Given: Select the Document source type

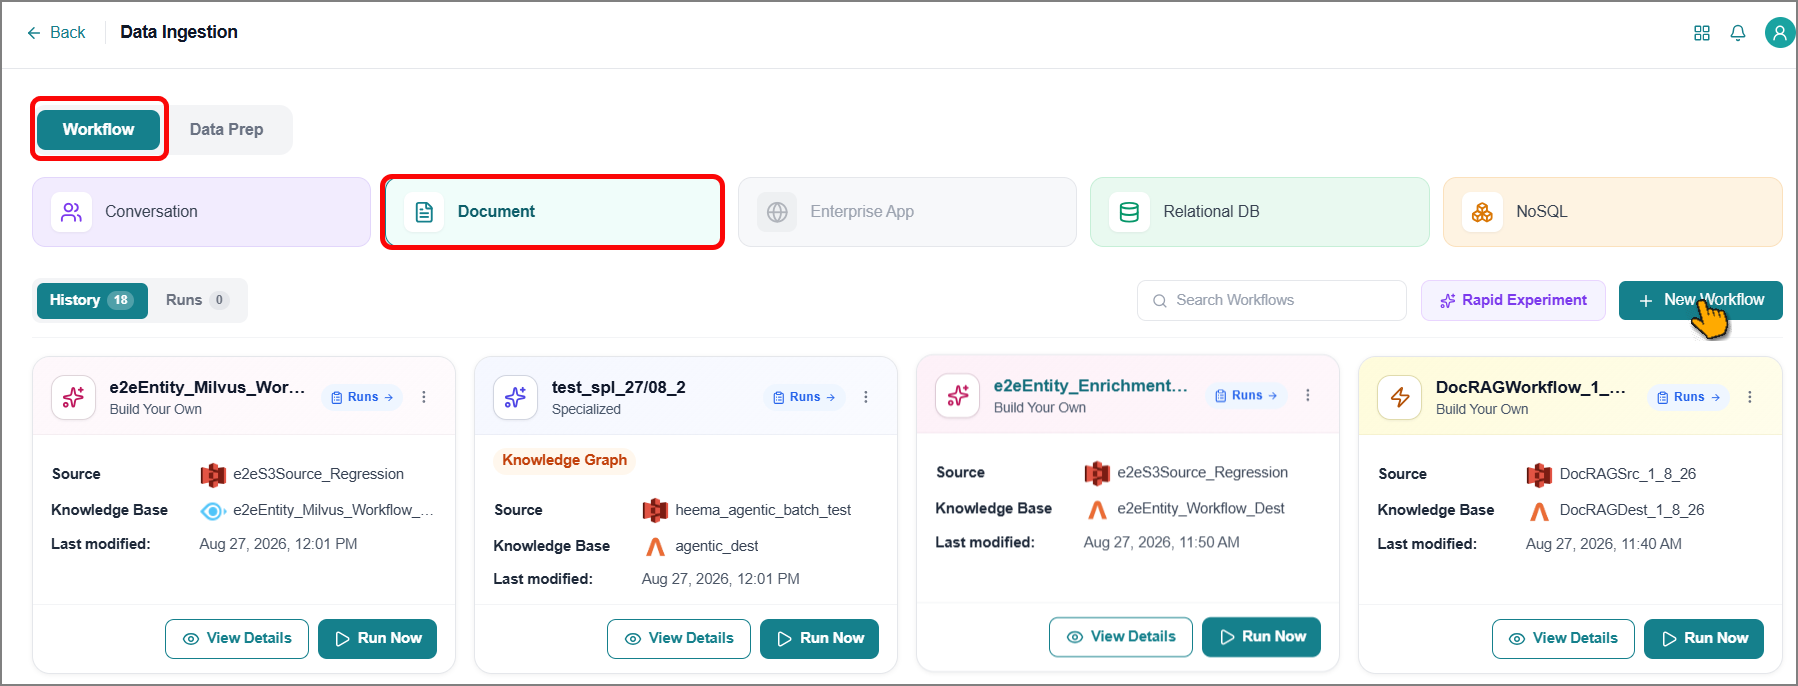Looking at the screenshot, I should 553,212.
